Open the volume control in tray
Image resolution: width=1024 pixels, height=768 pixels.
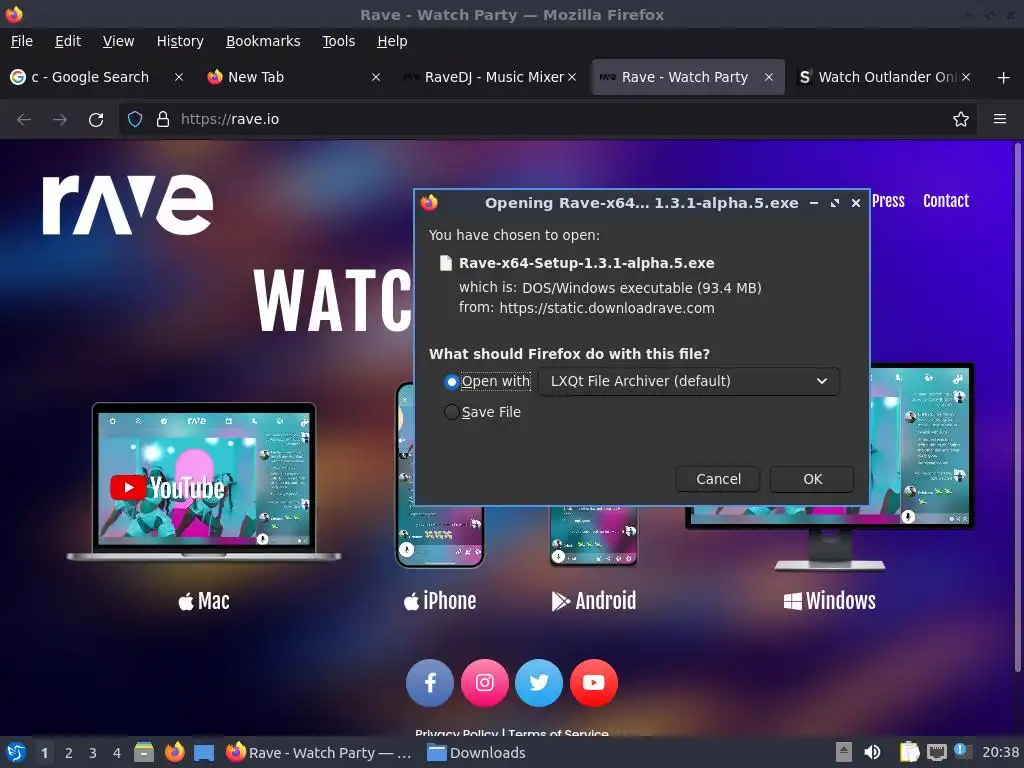click(x=872, y=753)
